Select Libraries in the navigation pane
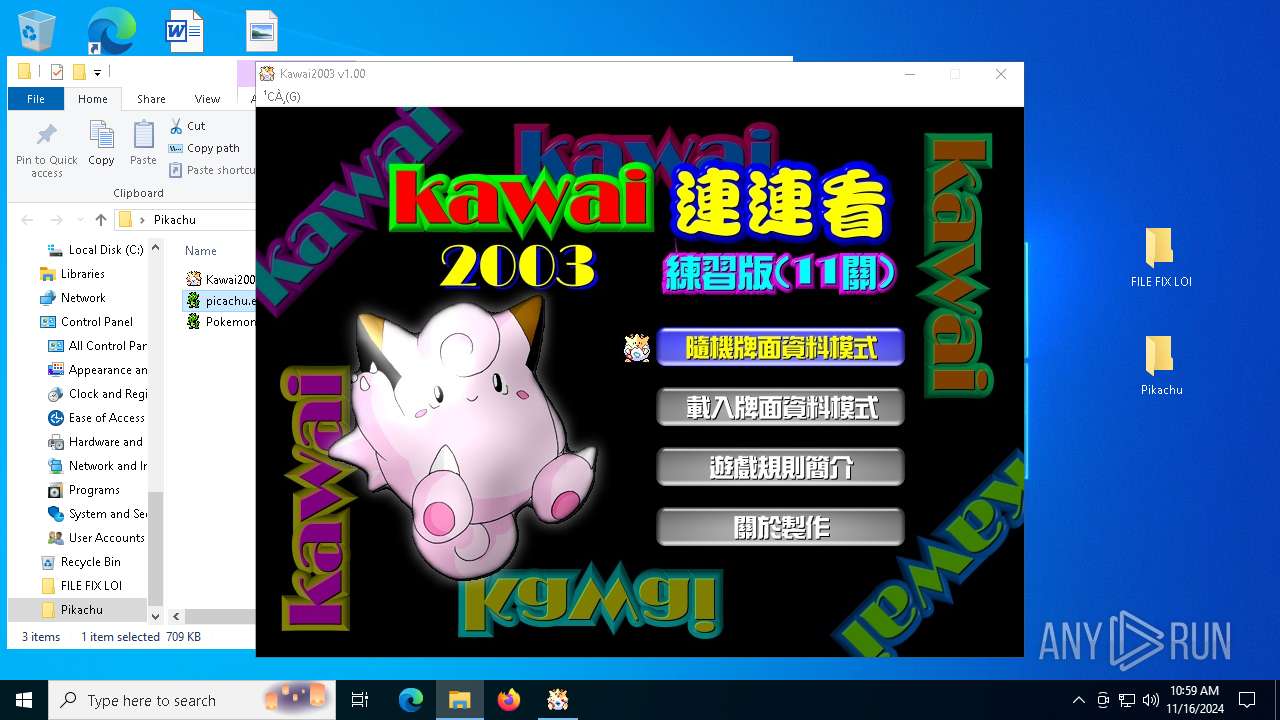Screen dimensions: 1280x720 (72, 274)
